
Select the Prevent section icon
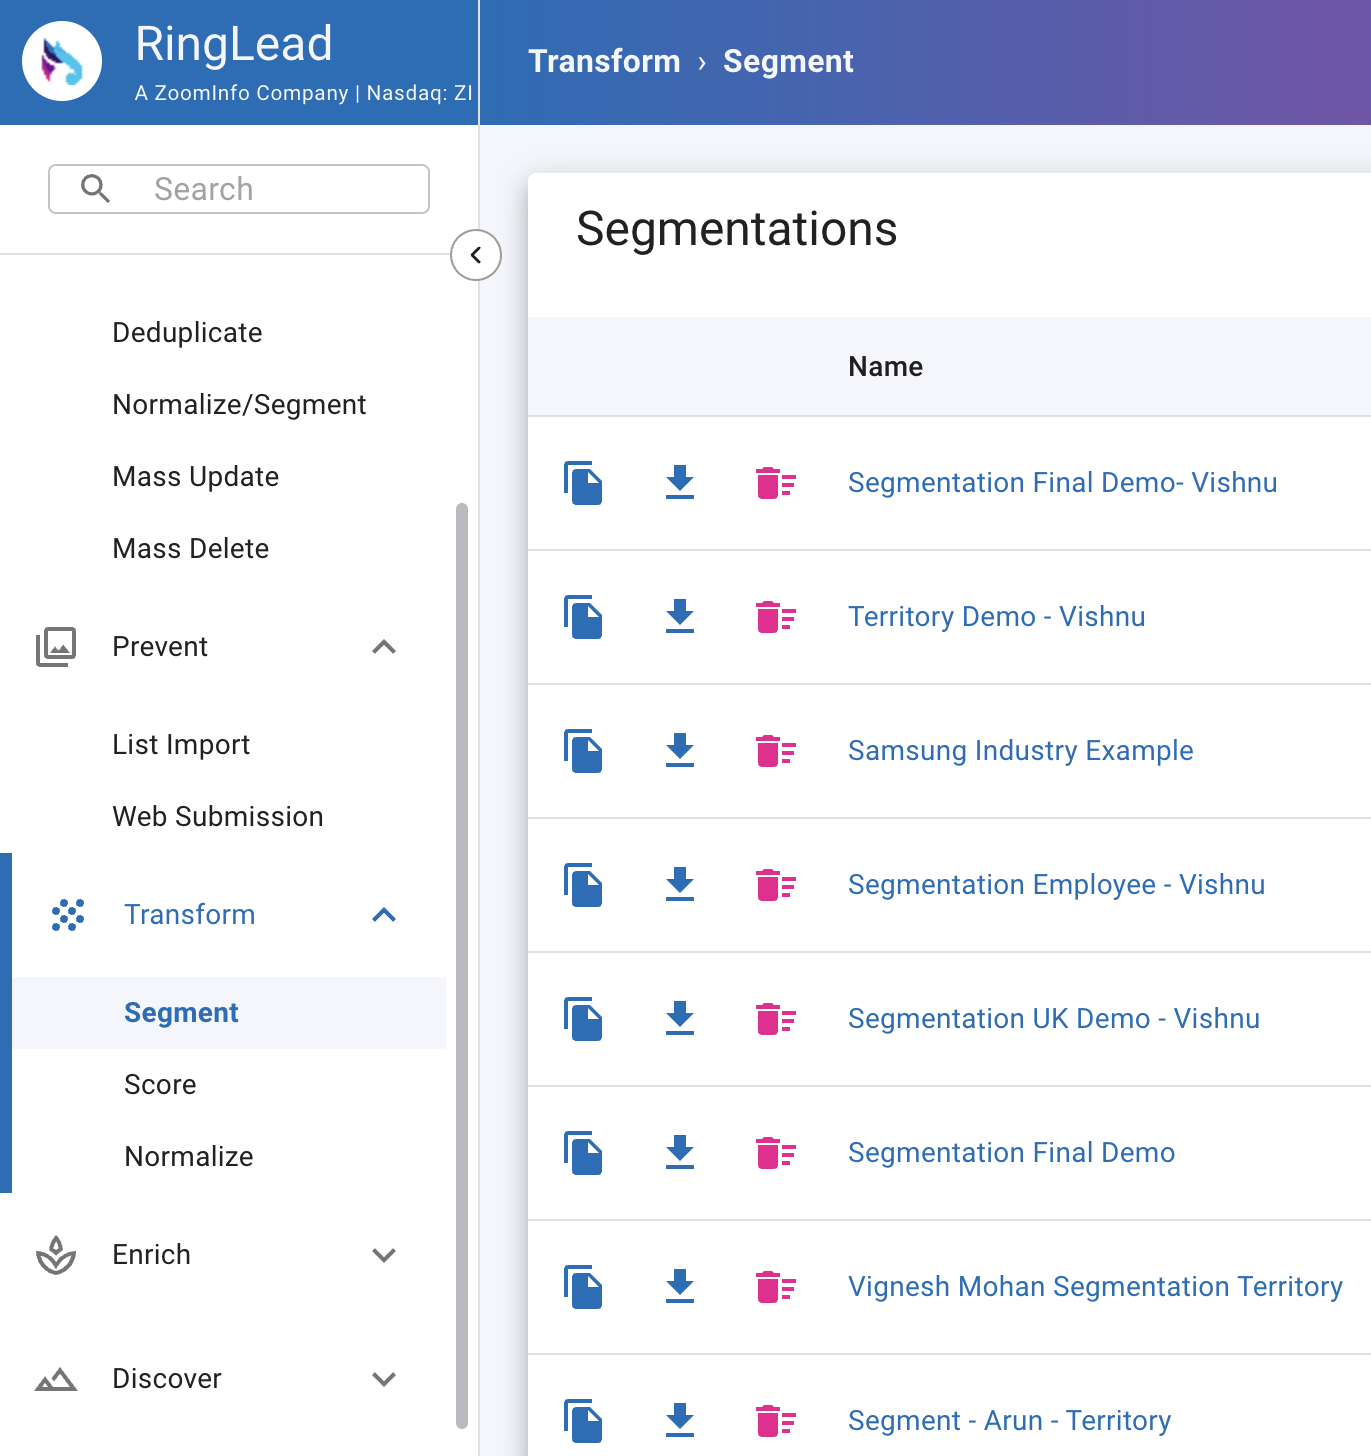[x=57, y=647]
